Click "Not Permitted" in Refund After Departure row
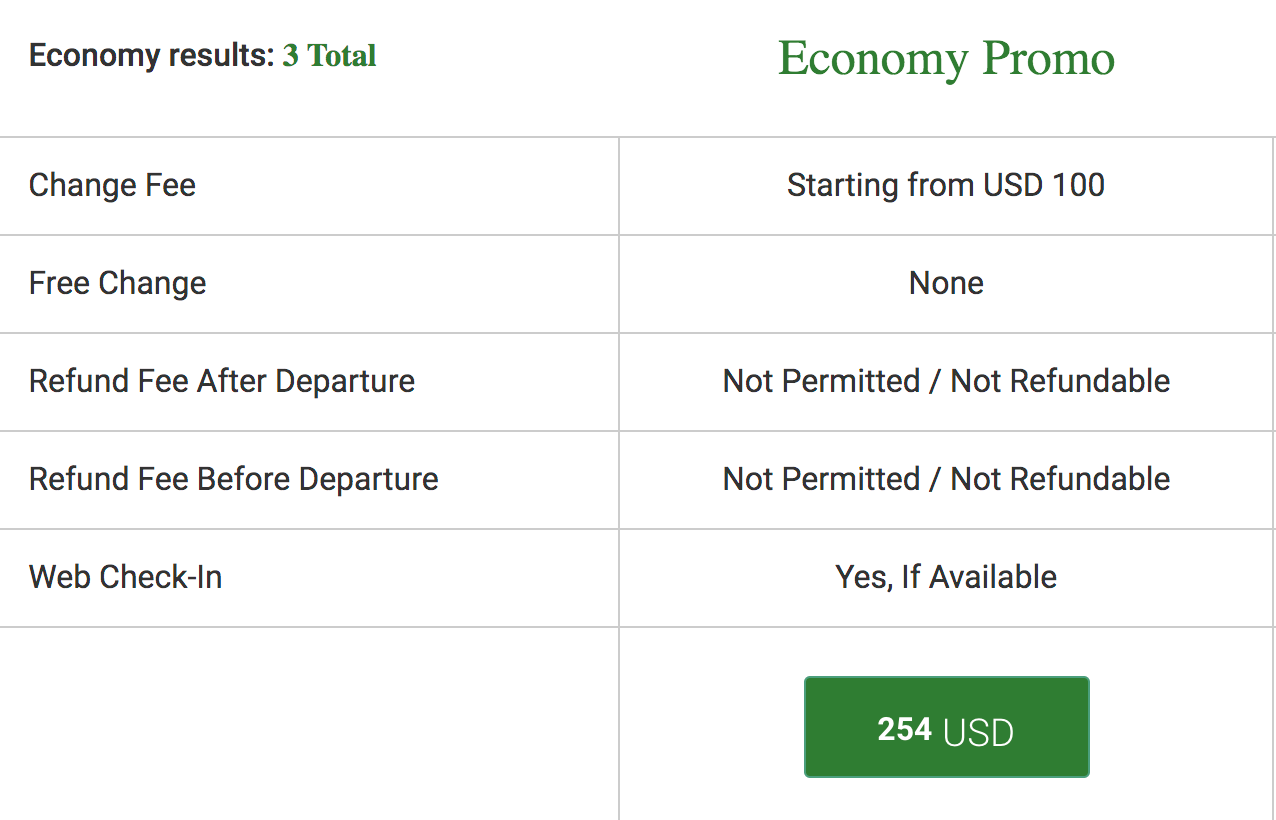 (x=821, y=381)
